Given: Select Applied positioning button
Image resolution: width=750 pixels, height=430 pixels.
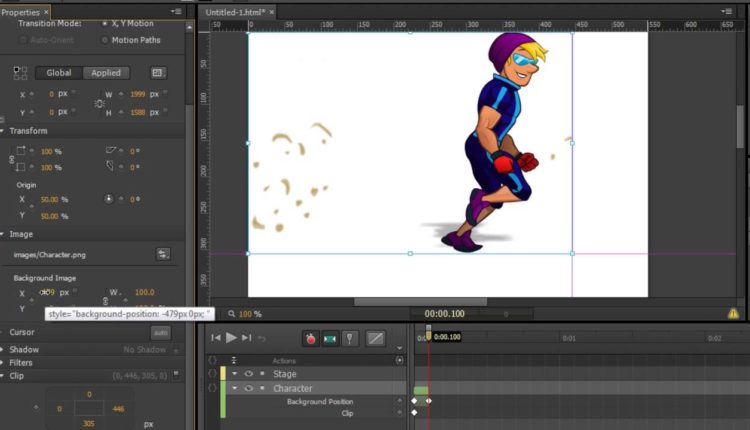Looking at the screenshot, I should pyautogui.click(x=106, y=73).
